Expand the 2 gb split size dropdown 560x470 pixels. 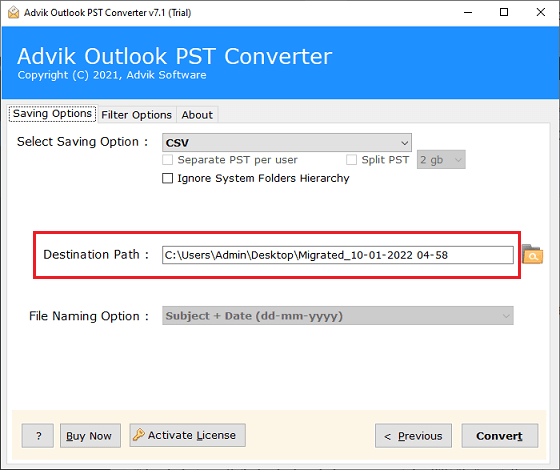pos(441,160)
